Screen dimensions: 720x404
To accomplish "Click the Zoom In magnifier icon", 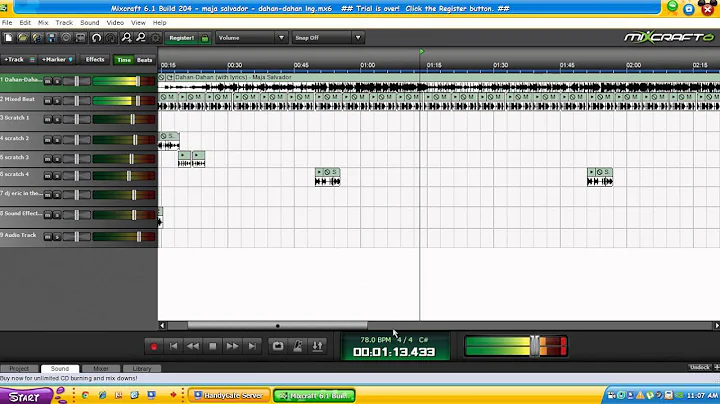I will click(x=126, y=38).
